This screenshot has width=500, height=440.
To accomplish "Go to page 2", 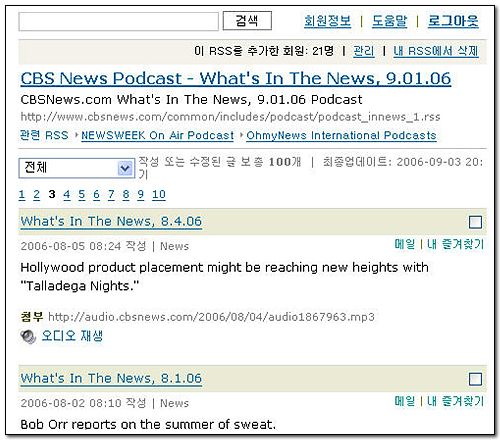I will pos(37,194).
